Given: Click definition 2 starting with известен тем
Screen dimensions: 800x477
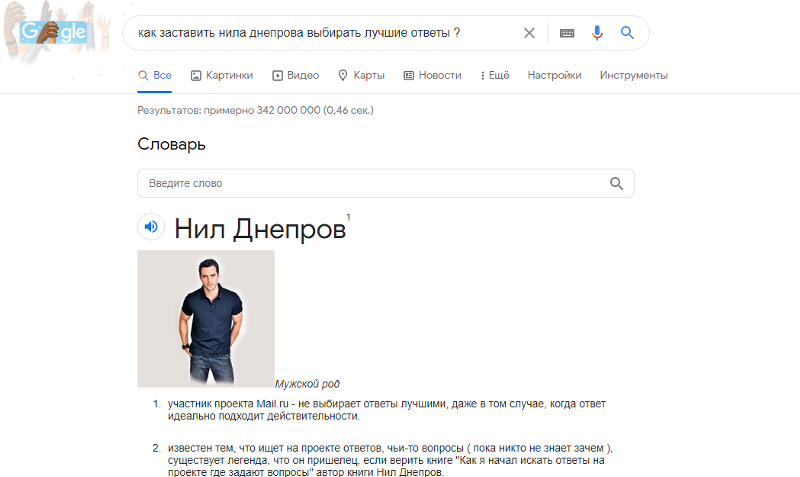Looking at the screenshot, I should [x=390, y=460].
